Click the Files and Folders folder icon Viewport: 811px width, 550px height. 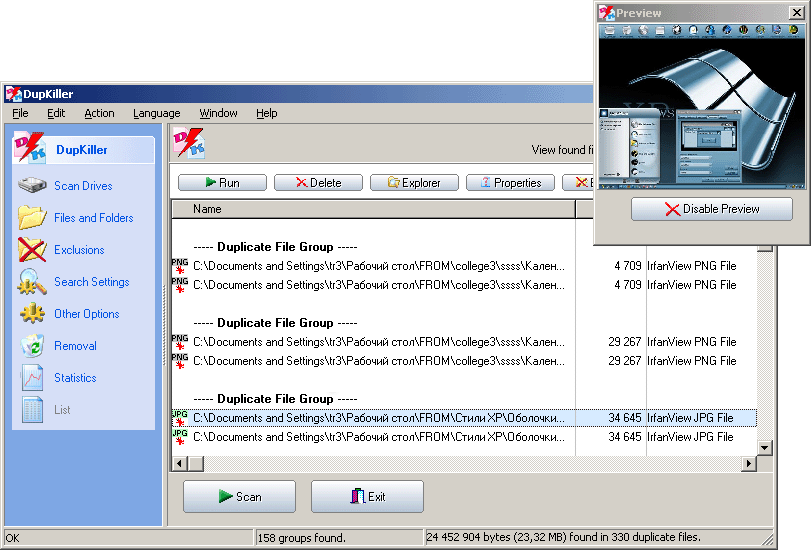tap(32, 217)
